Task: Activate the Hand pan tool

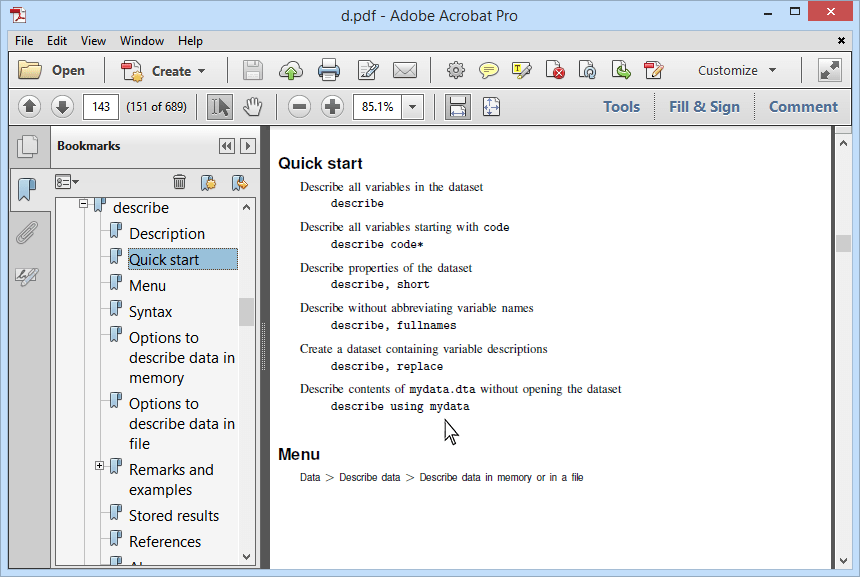Action: (x=252, y=106)
